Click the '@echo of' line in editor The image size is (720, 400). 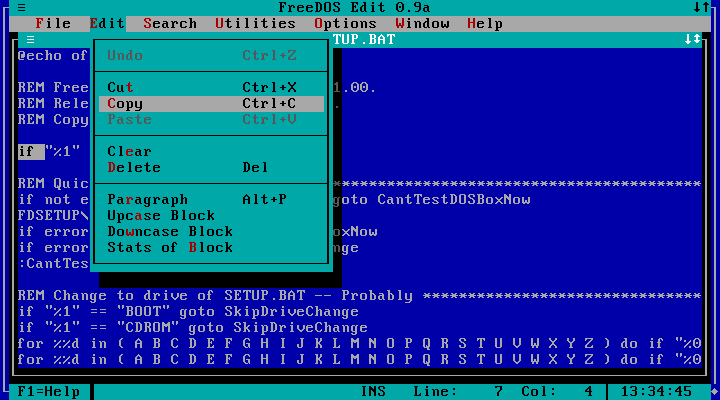click(53, 56)
